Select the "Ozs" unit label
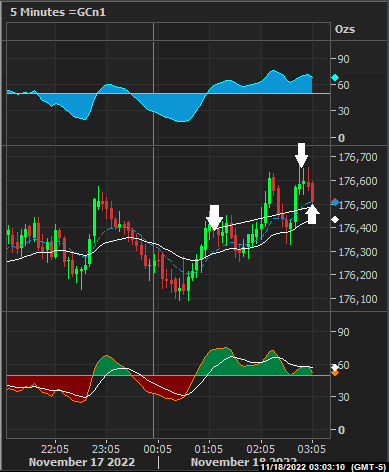The width and height of the screenshot is (389, 472). pos(345,29)
